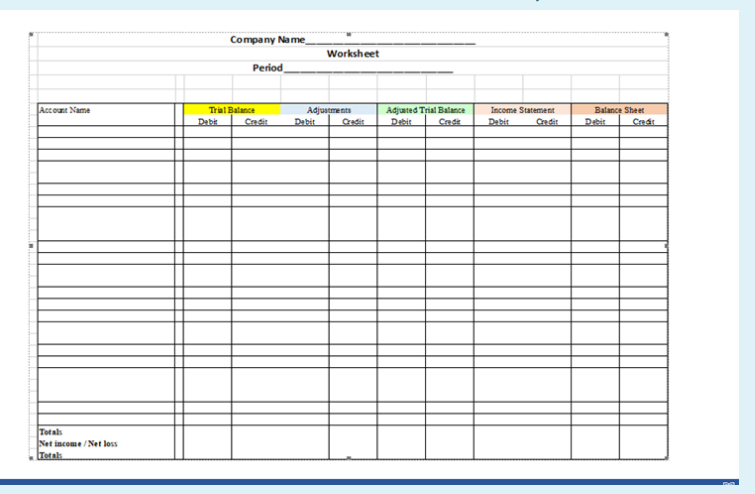Click Credit under Balance Sheet
755x494 pixels.
pyautogui.click(x=643, y=121)
